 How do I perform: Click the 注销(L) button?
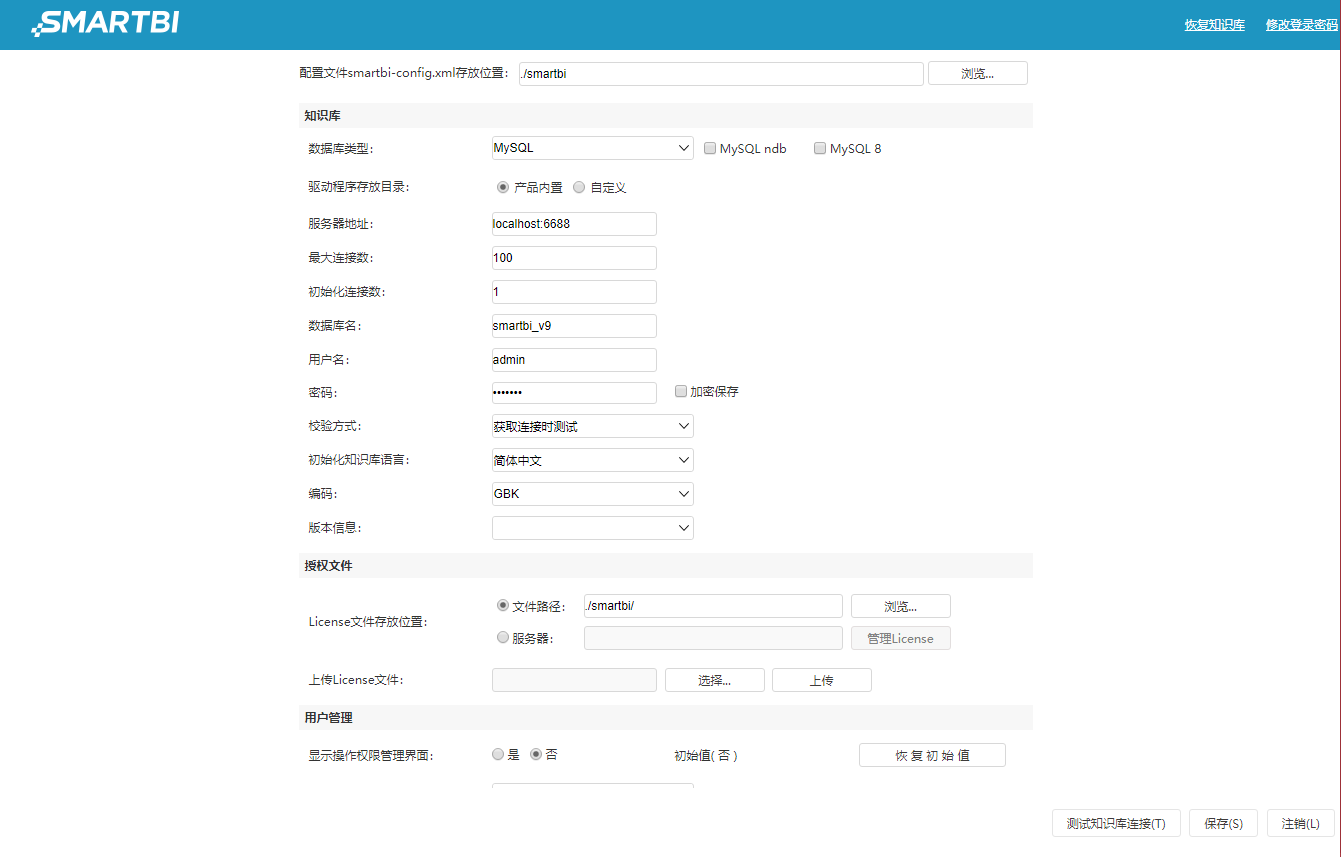(x=1301, y=823)
